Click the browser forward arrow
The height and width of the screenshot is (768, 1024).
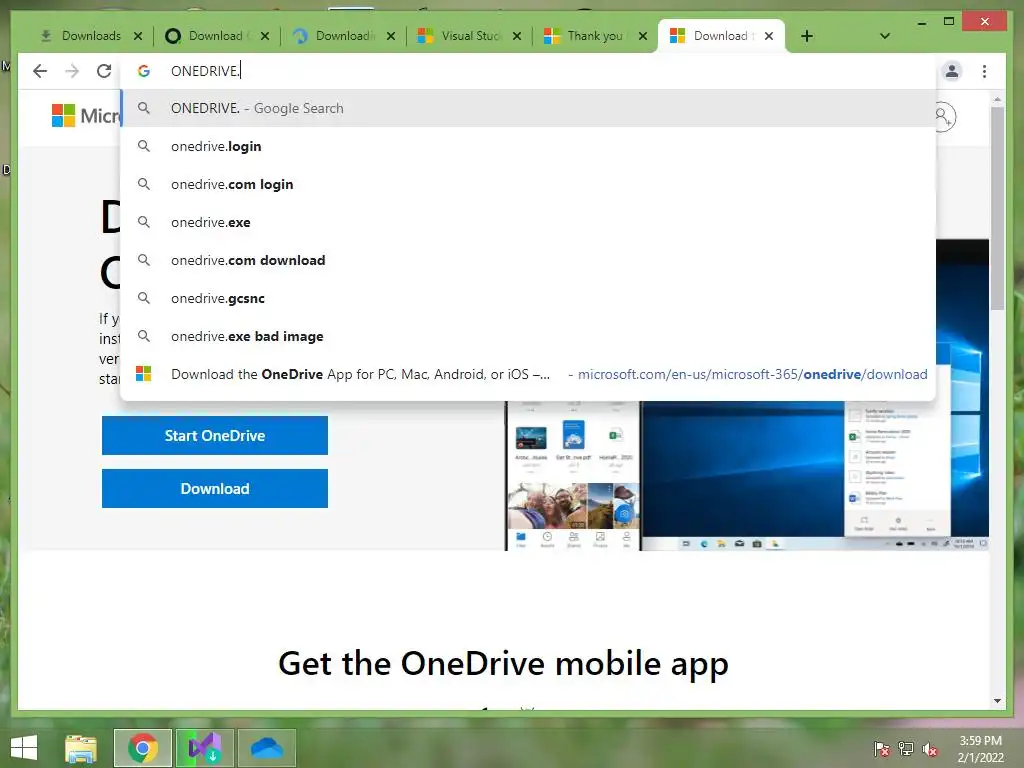(x=72, y=71)
